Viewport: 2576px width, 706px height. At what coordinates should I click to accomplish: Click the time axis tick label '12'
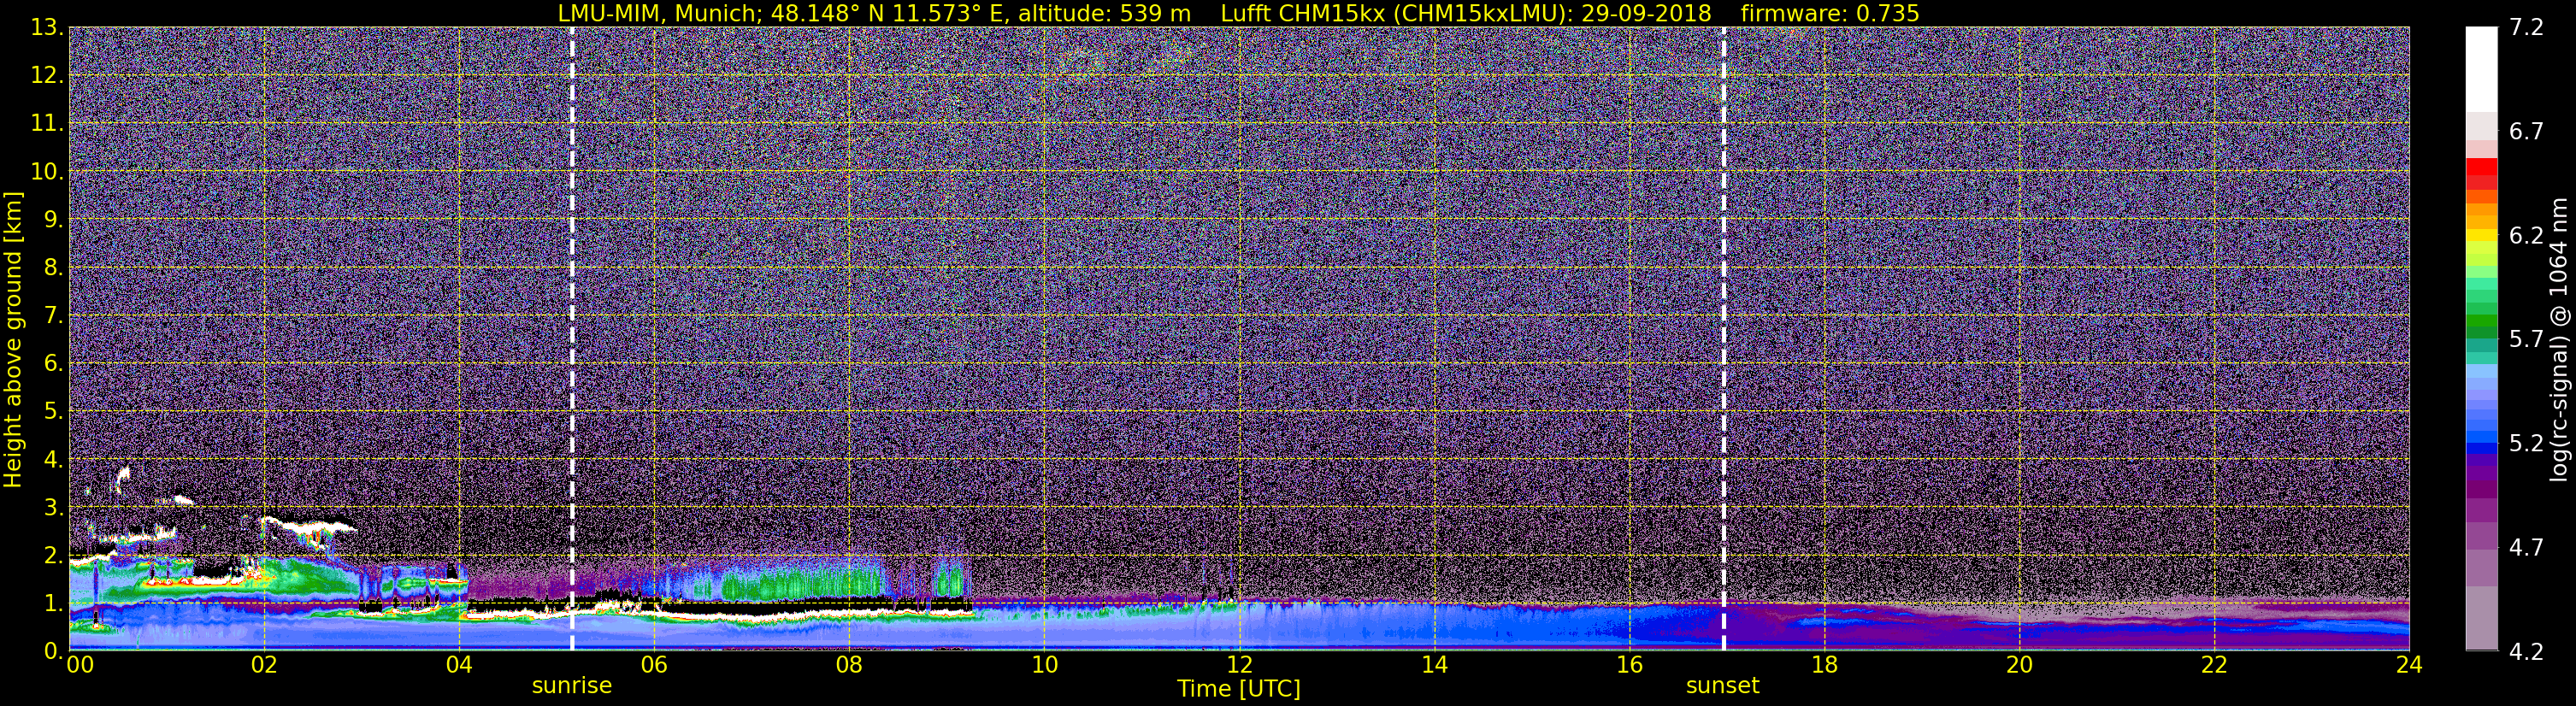(x=1239, y=665)
